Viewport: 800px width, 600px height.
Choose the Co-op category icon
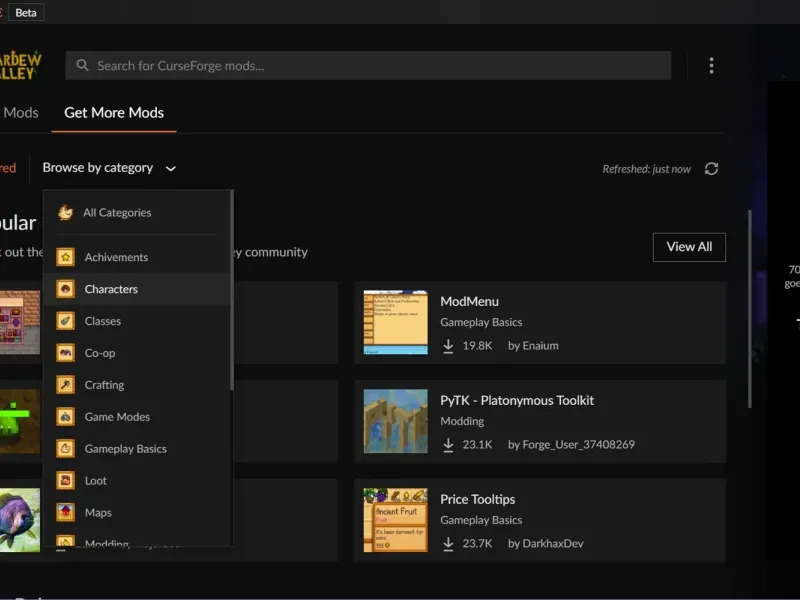65,353
